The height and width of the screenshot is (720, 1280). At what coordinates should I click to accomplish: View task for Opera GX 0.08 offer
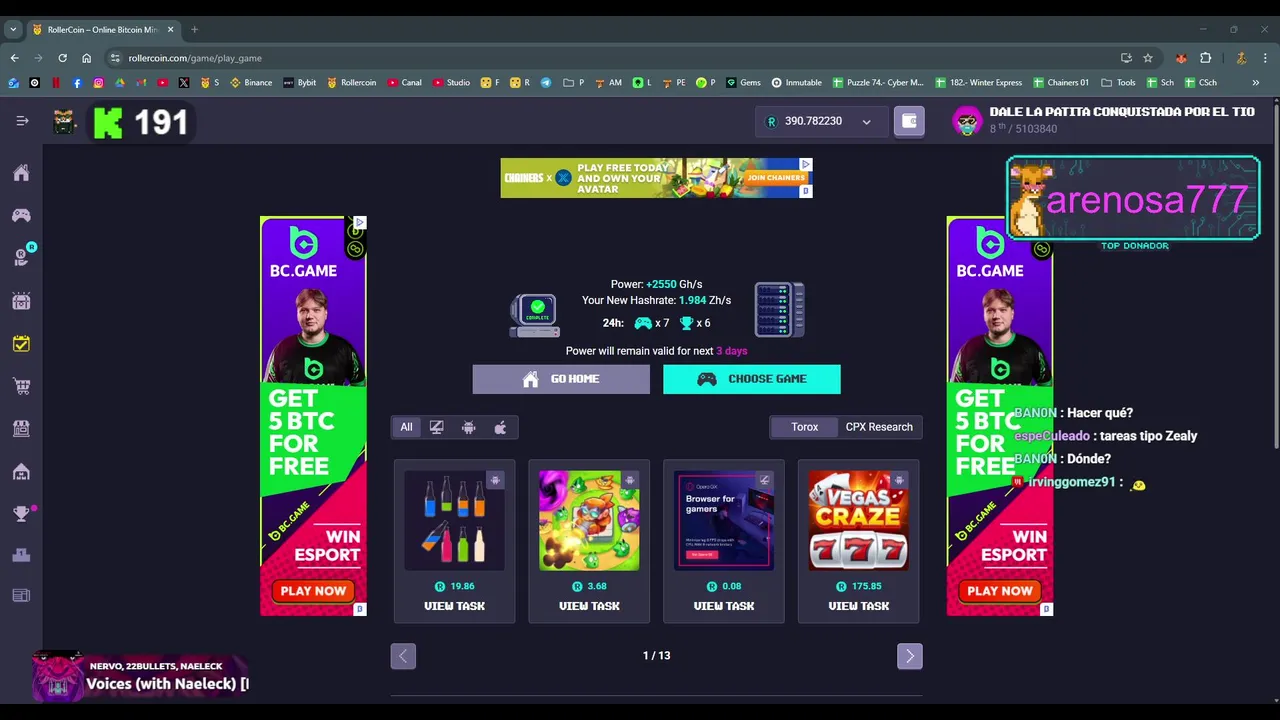point(724,606)
